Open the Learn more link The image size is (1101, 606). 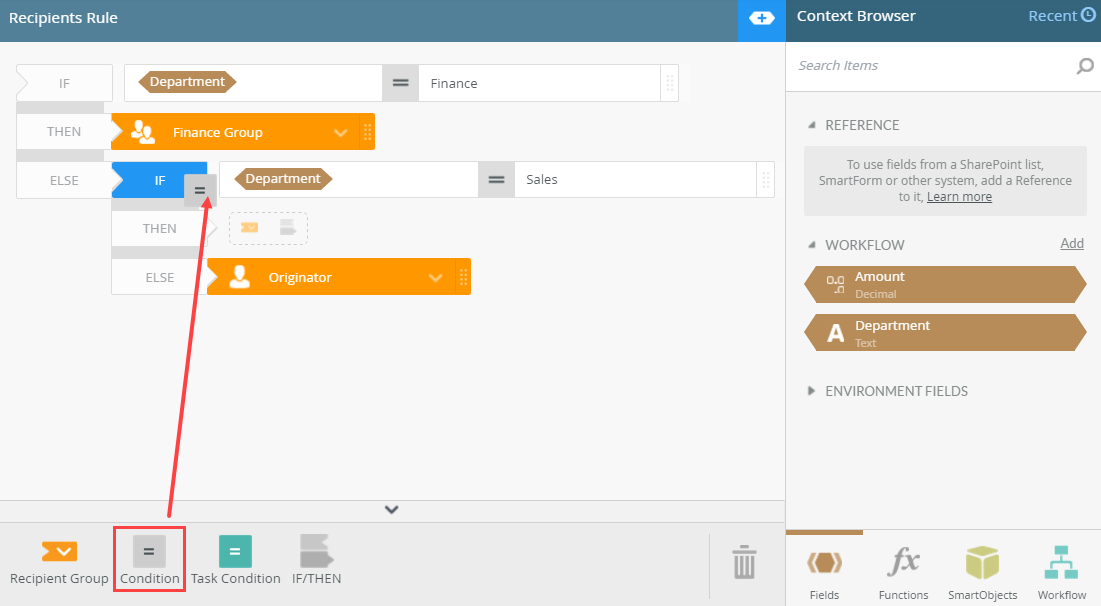point(959,197)
